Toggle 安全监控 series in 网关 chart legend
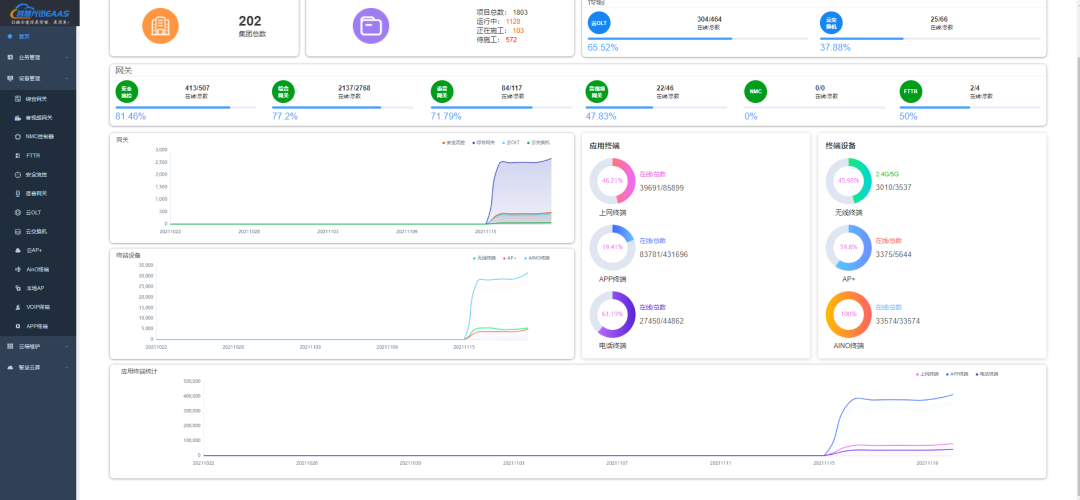The height and width of the screenshot is (500, 1080). coord(454,143)
